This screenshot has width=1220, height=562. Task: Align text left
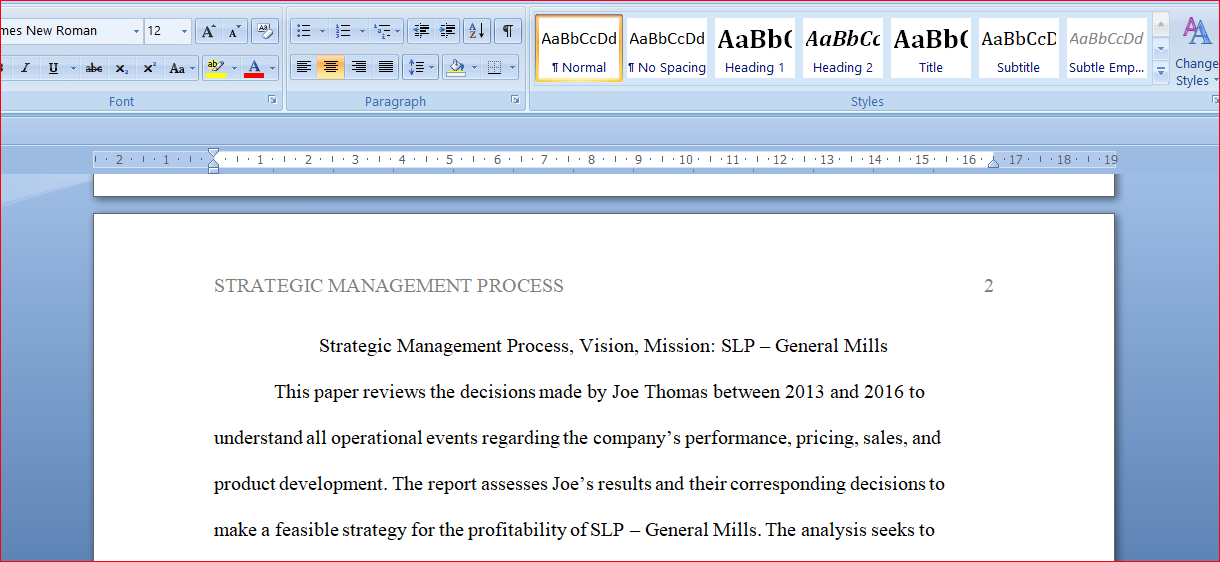(304, 68)
